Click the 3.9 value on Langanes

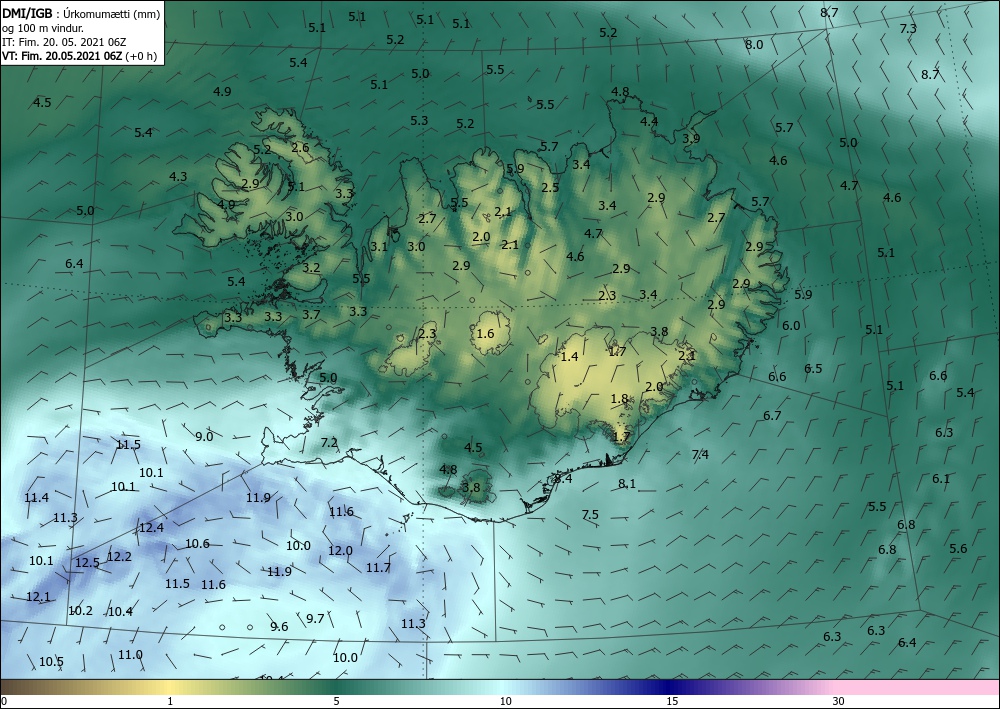point(691,138)
